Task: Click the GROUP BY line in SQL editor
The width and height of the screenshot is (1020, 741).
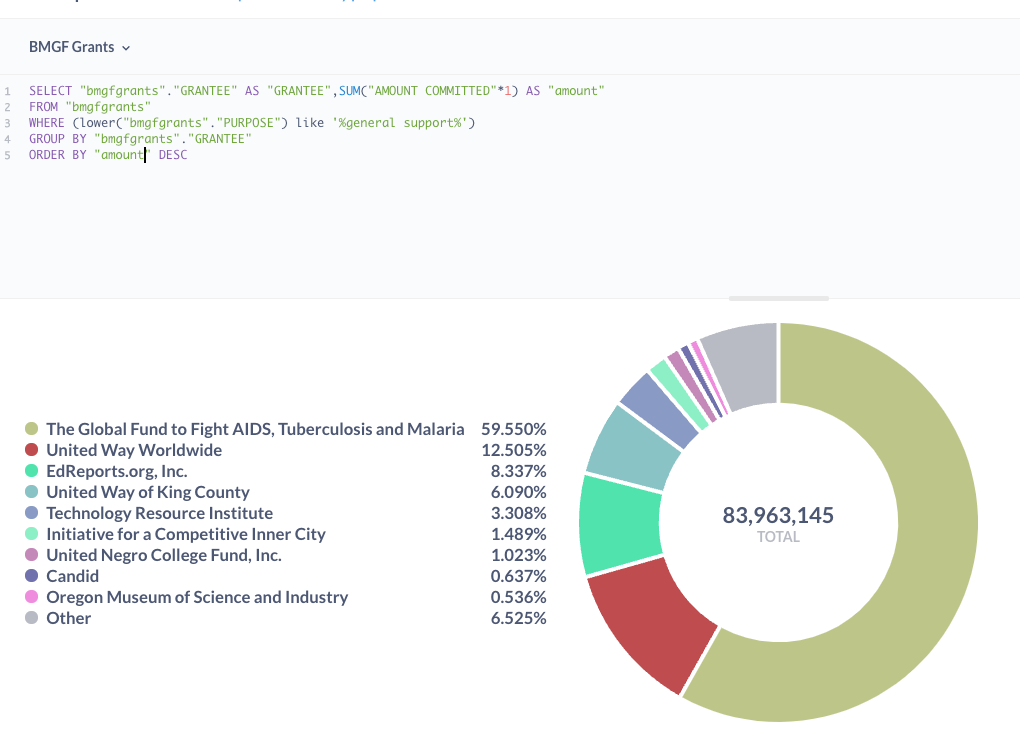Action: 140,139
